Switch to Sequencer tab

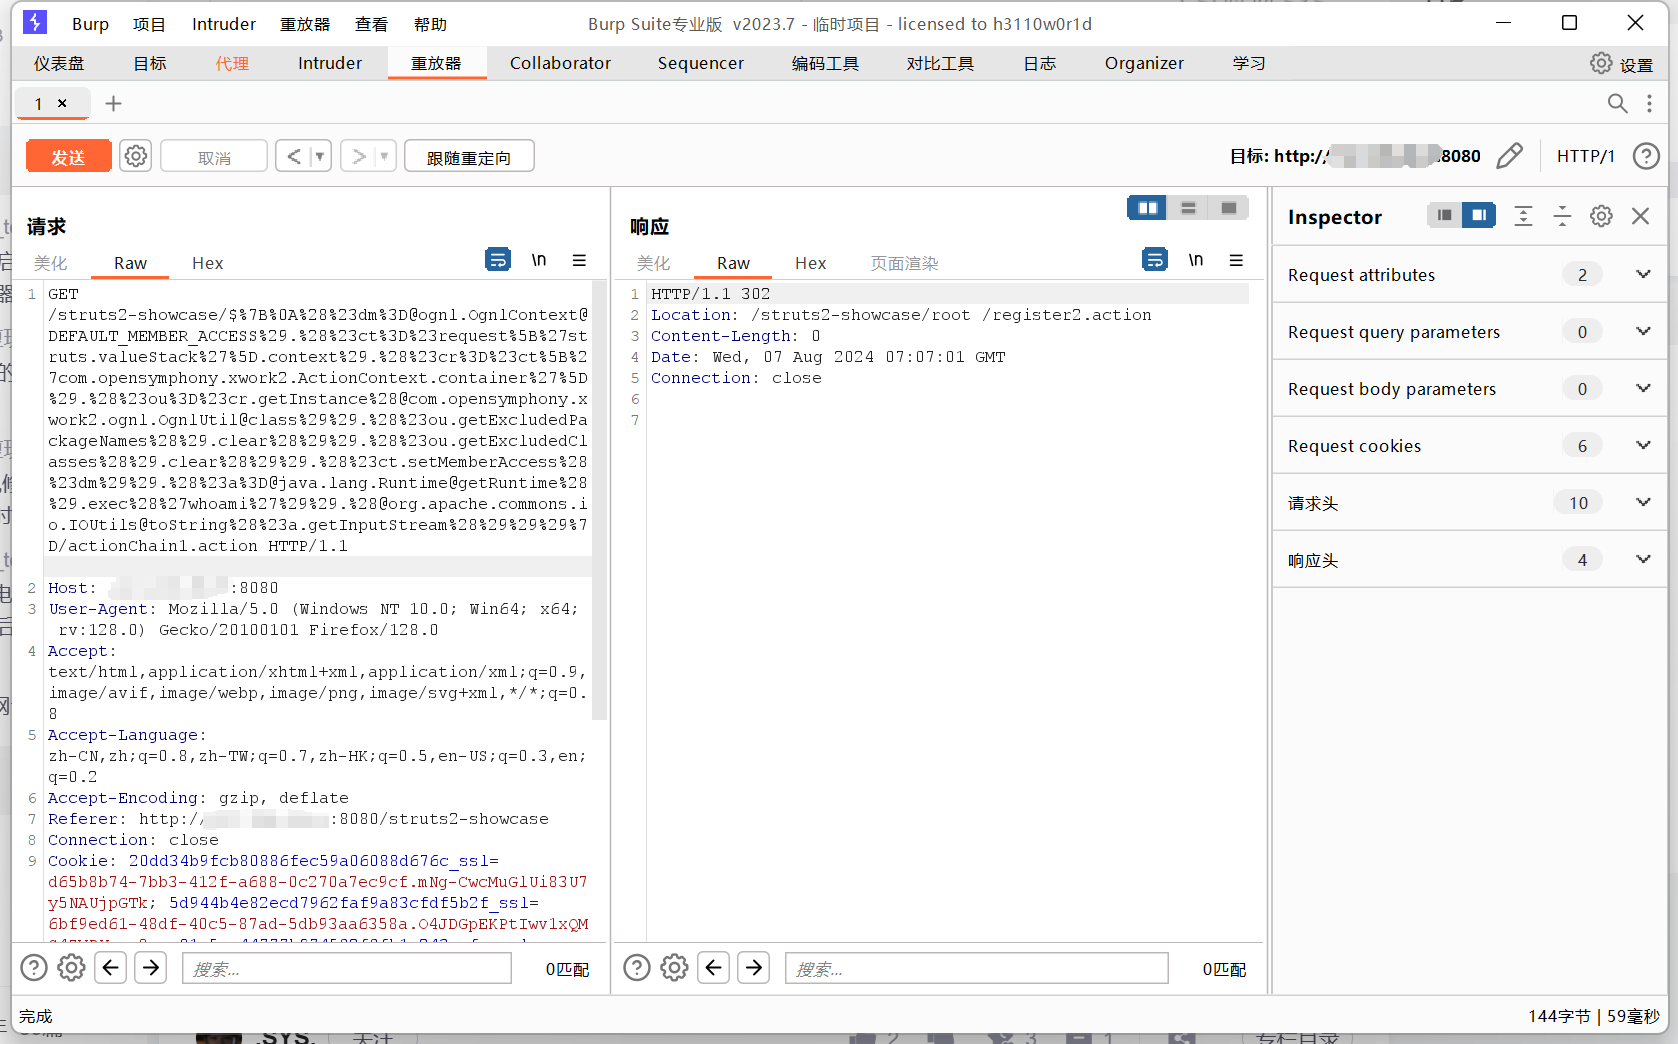point(701,63)
